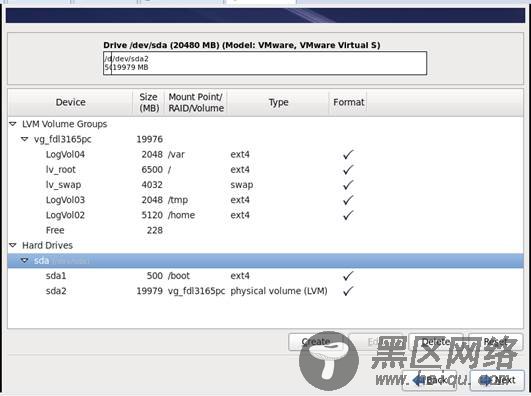Click the Create button
This screenshot has width=531, height=396.
pos(316,342)
